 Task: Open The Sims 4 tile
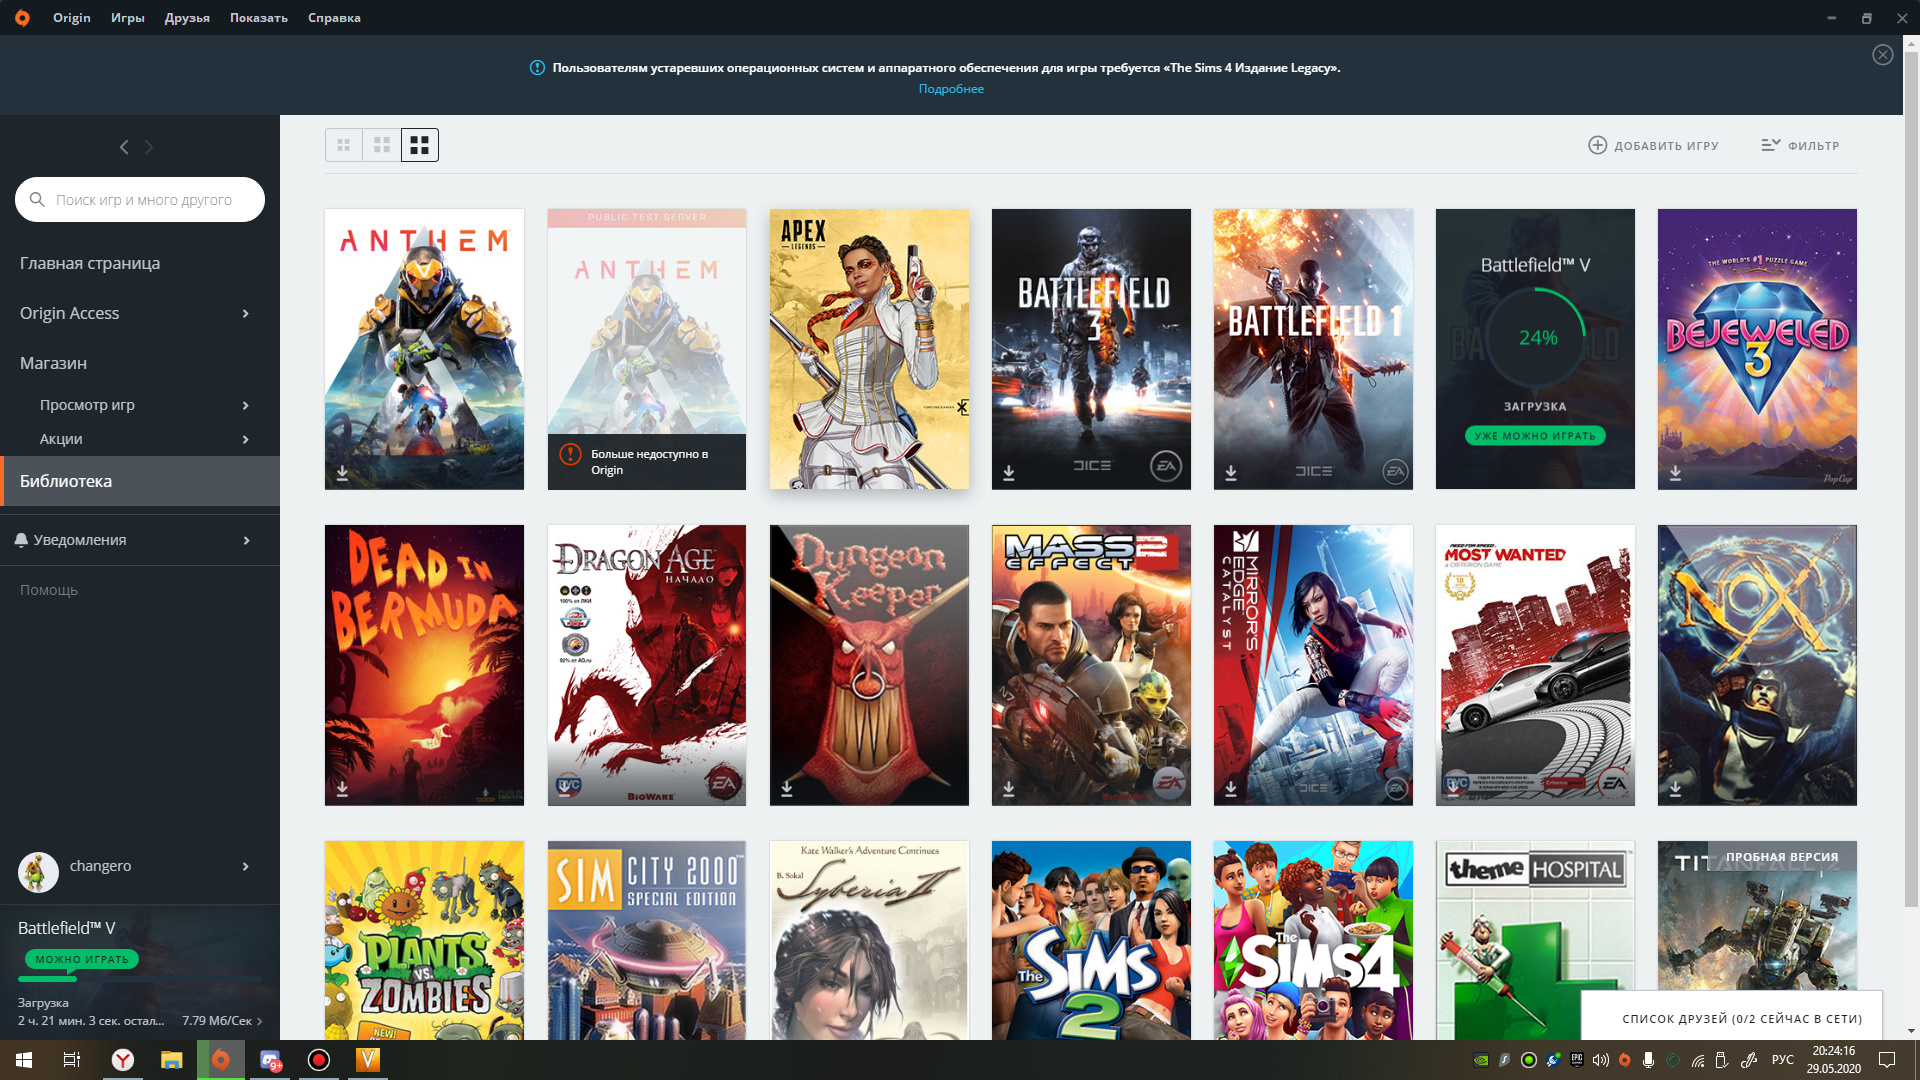click(x=1313, y=940)
